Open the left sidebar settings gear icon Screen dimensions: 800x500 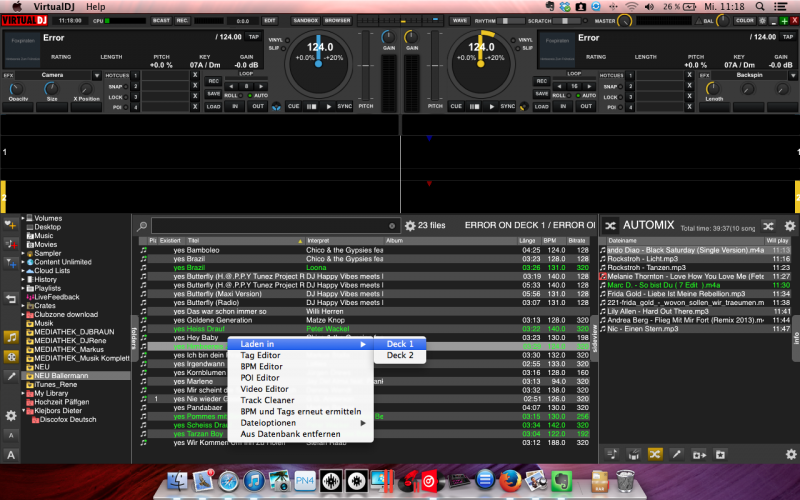tap(10, 415)
